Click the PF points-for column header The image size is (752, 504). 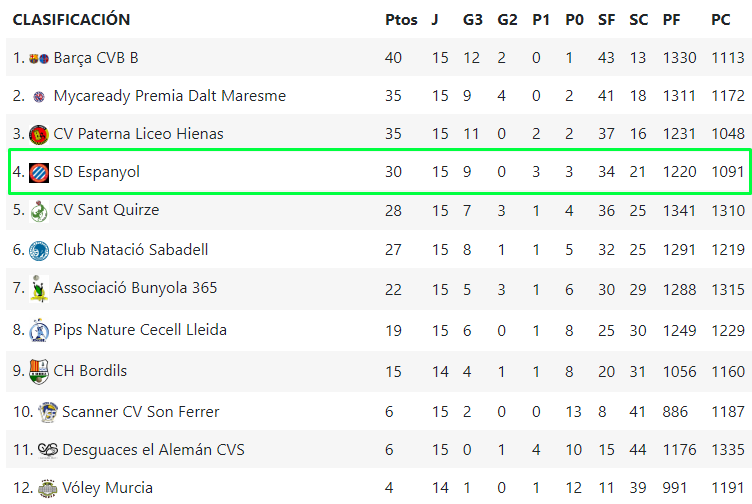672,20
